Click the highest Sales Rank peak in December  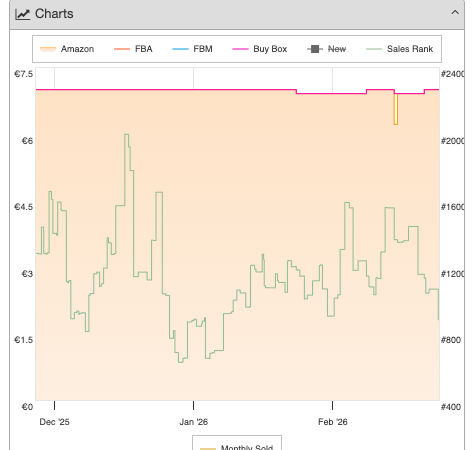[127, 135]
